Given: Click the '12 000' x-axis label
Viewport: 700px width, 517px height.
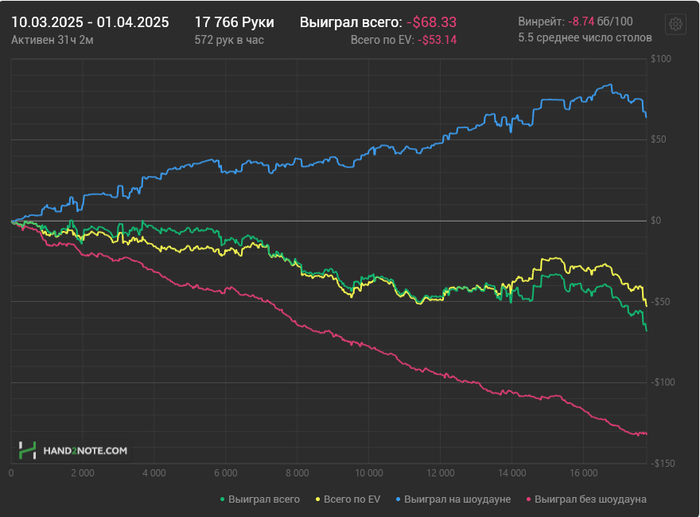Looking at the screenshot, I should 441,473.
